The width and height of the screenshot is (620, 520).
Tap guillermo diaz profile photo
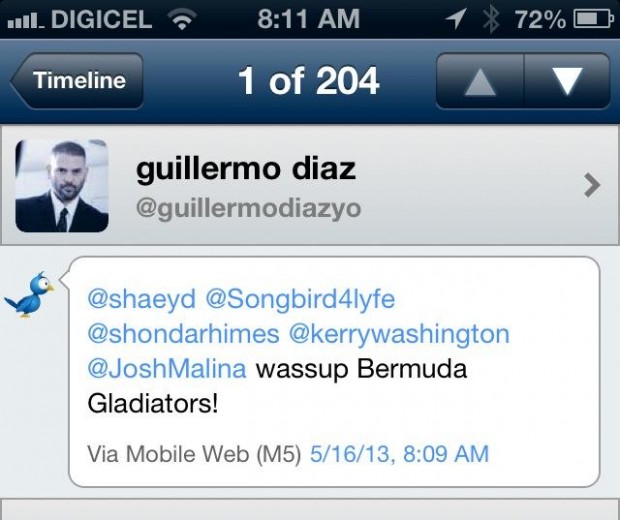(62, 185)
